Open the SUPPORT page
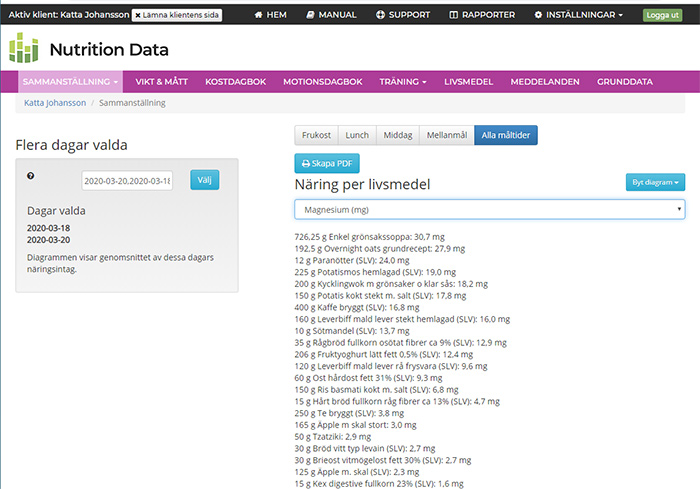Screen dimensions: 700x489 pos(403,15)
